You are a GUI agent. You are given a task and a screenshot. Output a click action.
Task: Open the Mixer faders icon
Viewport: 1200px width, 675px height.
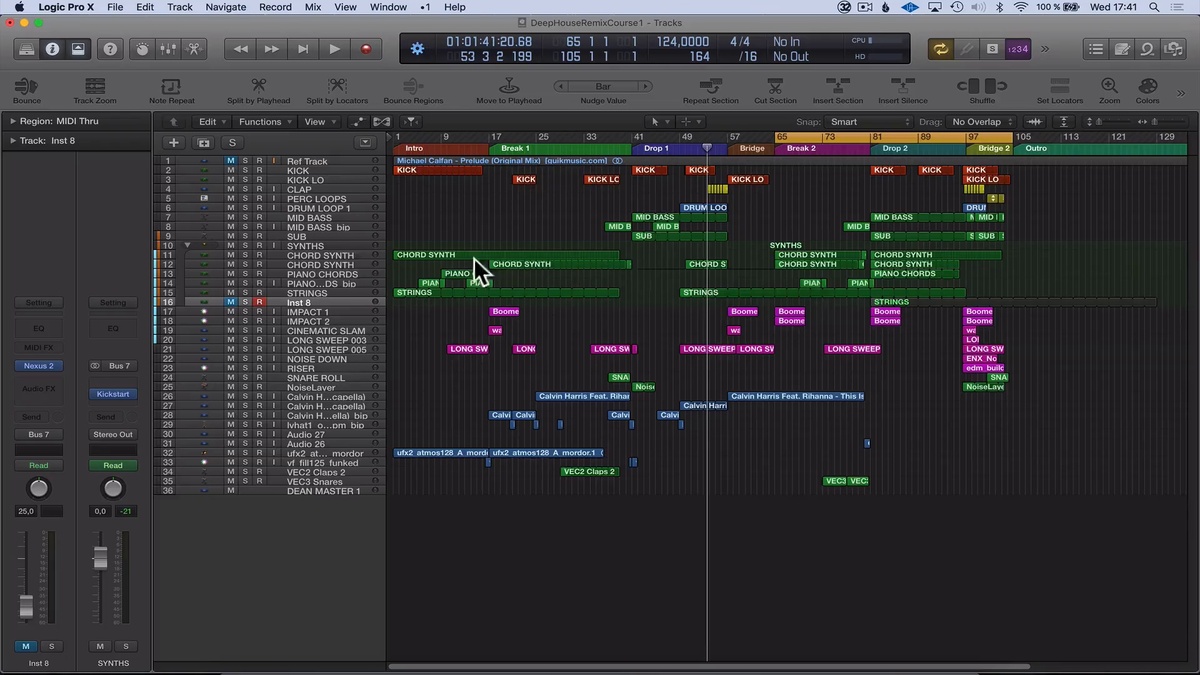point(168,49)
